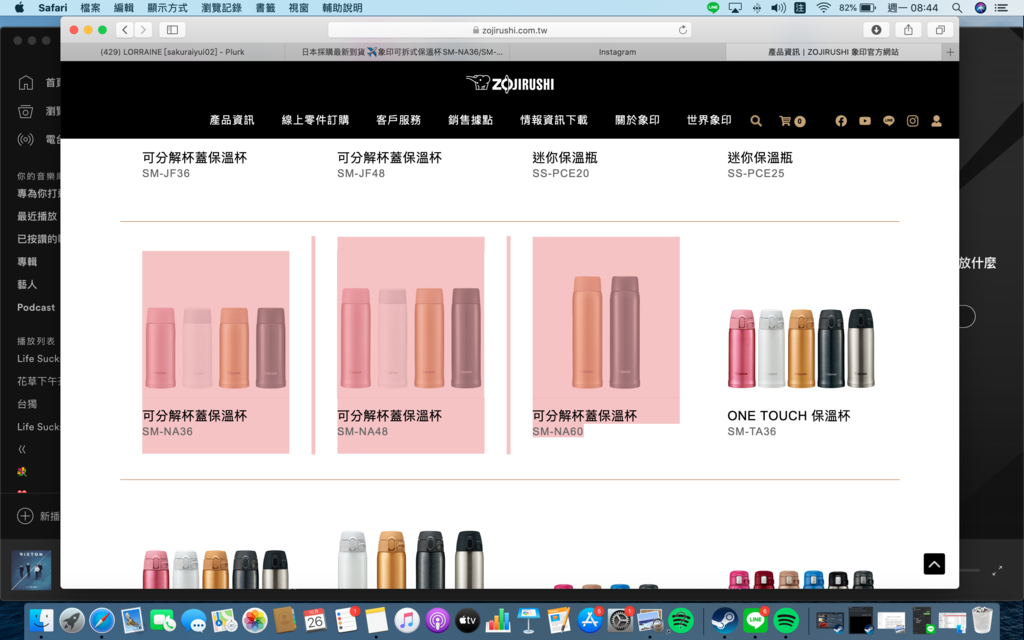This screenshot has width=1024, height=640.
Task: Open the 產品資訊 navigation dropdown
Action: [232, 120]
